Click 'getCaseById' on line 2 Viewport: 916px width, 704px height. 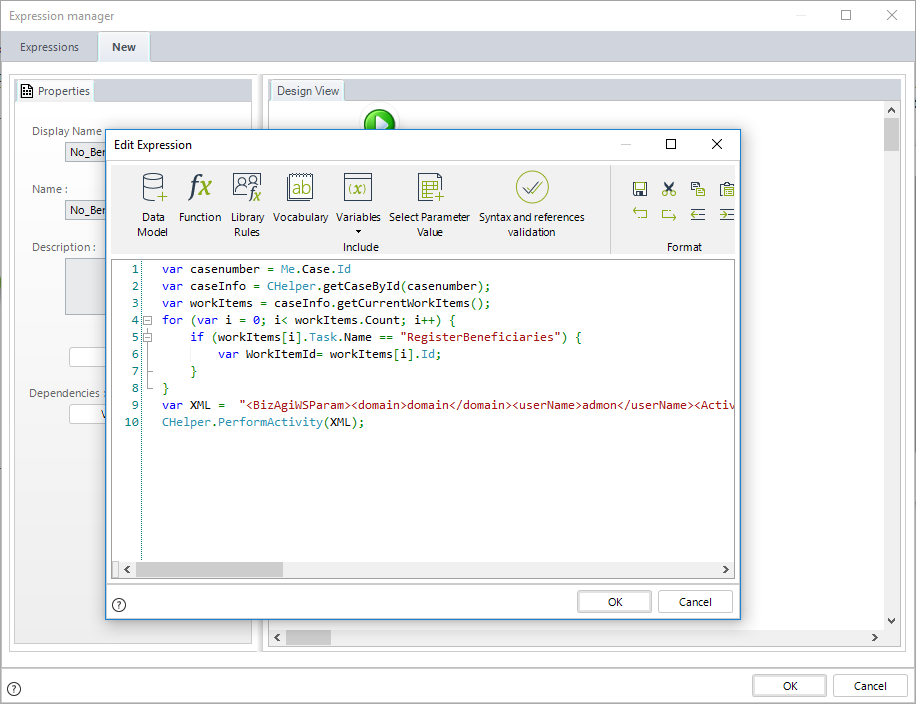coord(362,286)
